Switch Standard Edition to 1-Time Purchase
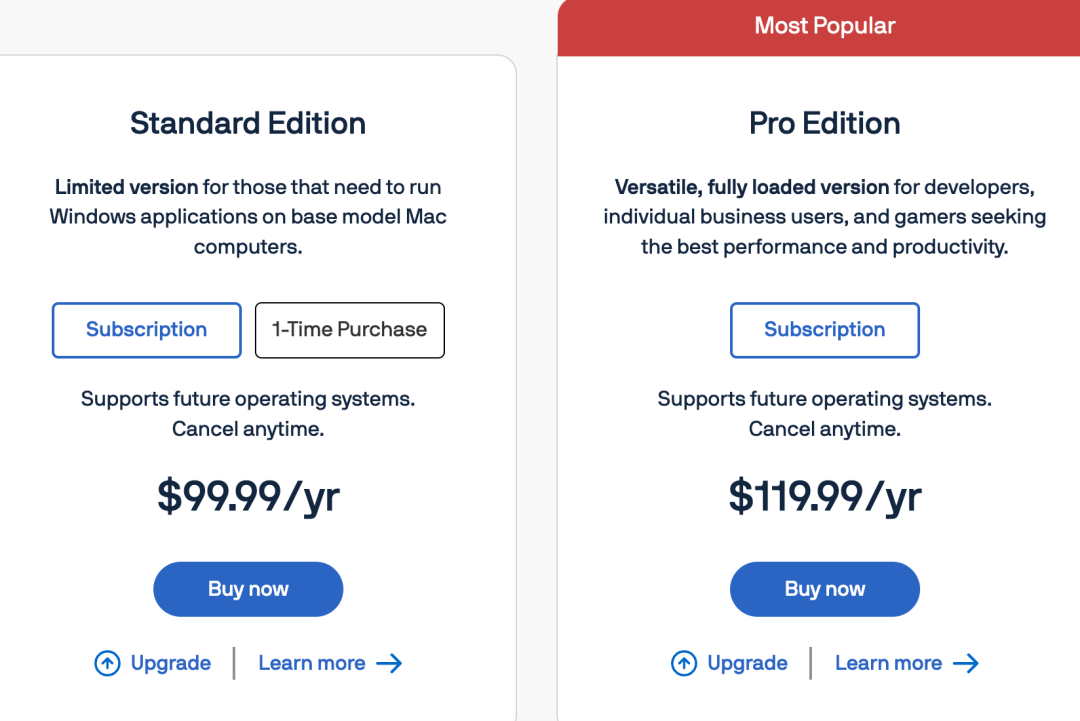Viewport: 1080px width, 721px height. pyautogui.click(x=349, y=330)
